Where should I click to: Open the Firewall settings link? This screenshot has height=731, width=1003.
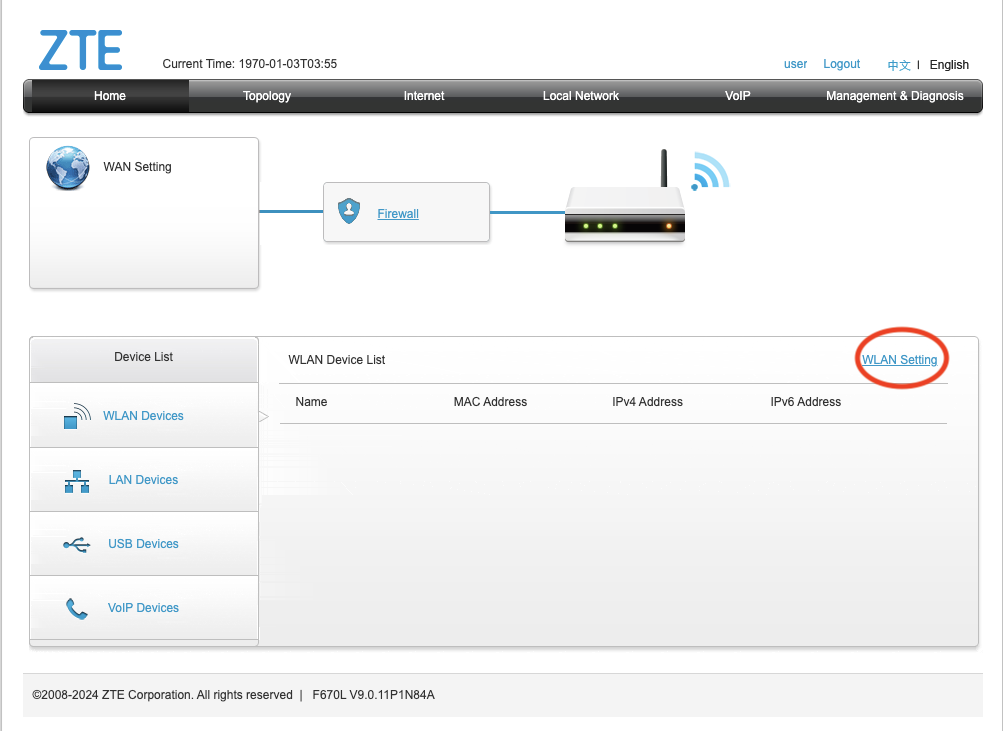[397, 213]
